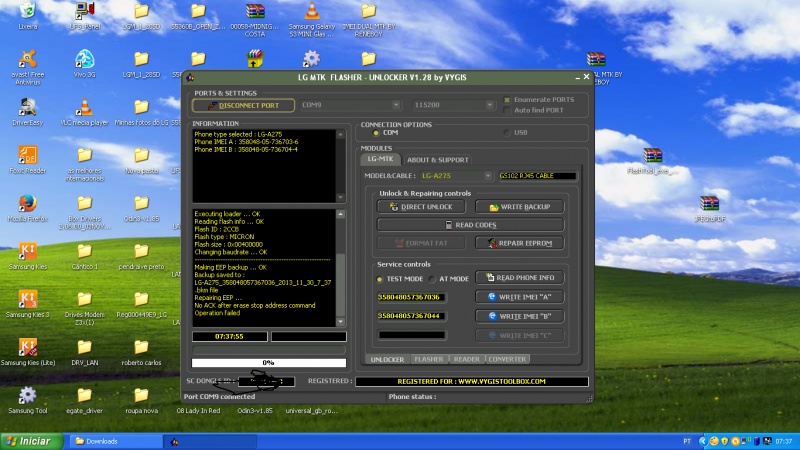Switch to the FLASHER tab
Image resolution: width=800 pixels, height=450 pixels.
[x=429, y=359]
